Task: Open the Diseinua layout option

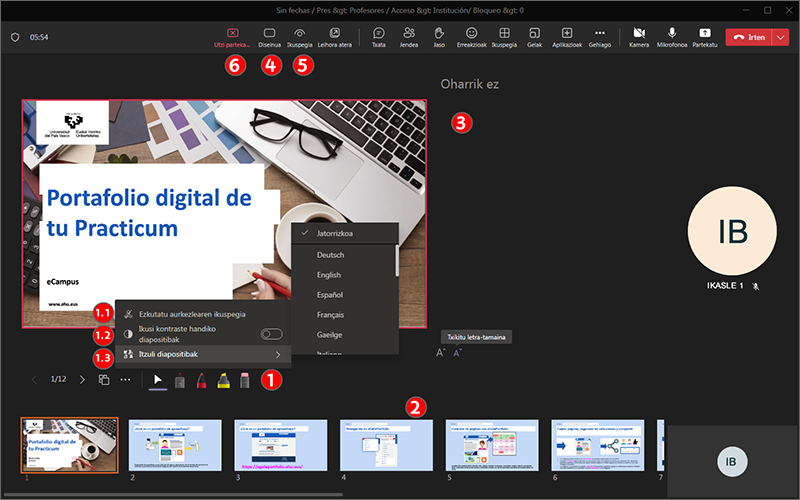Action: click(269, 33)
